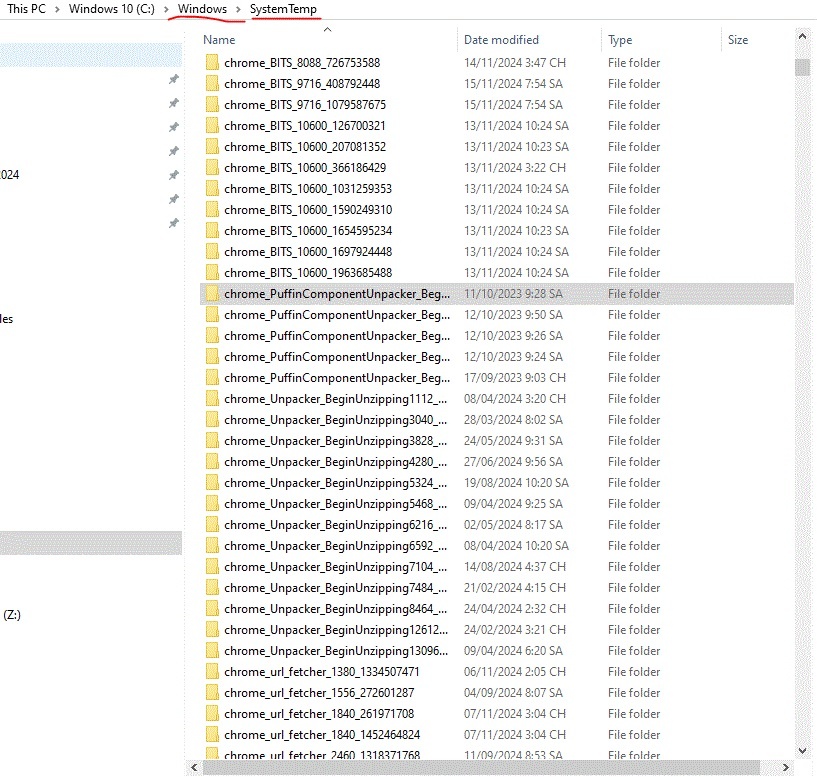817x777 pixels.
Task: Click the right arrow of horizontal scrollbar
Action: pyautogui.click(x=786, y=767)
